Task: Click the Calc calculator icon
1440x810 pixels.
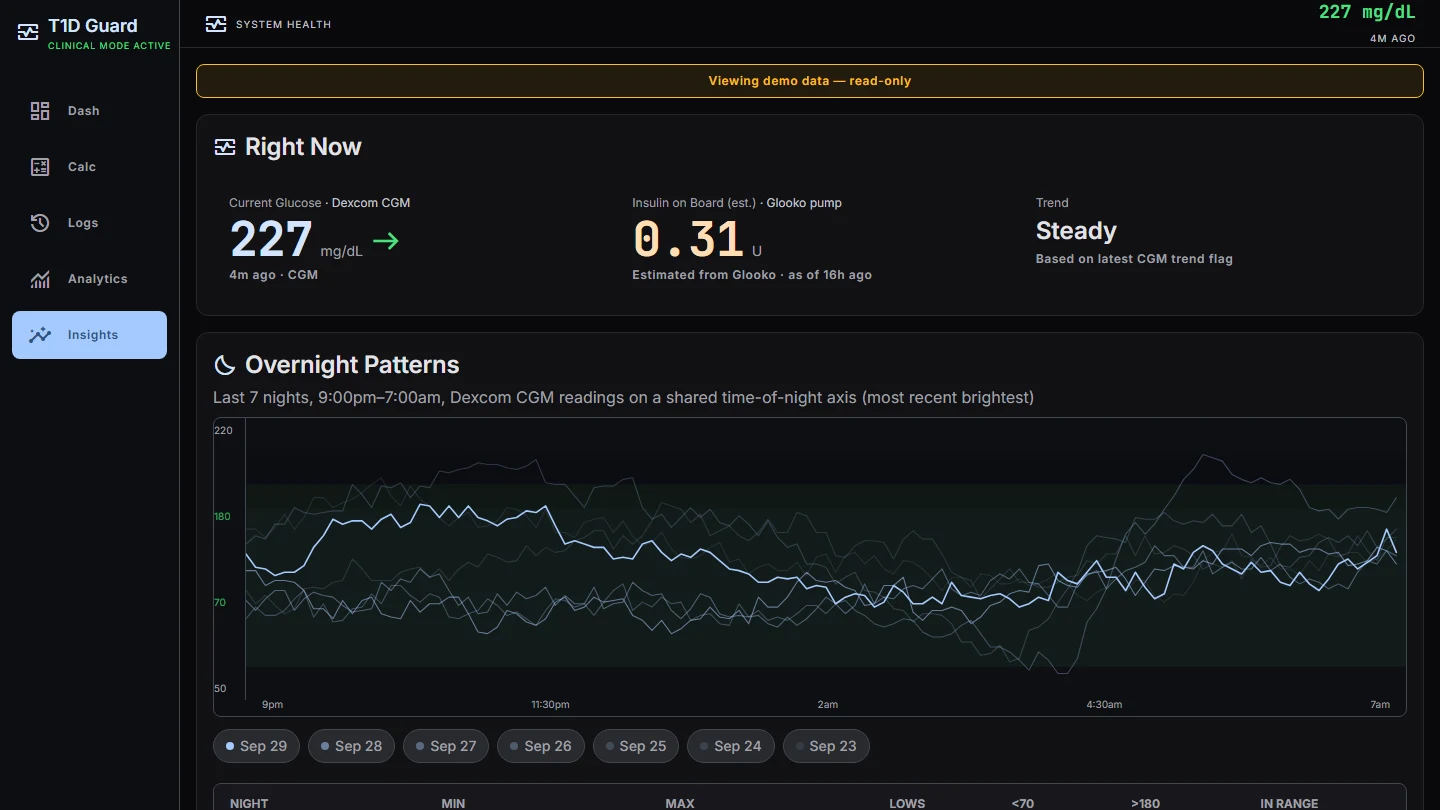Action: (40, 167)
